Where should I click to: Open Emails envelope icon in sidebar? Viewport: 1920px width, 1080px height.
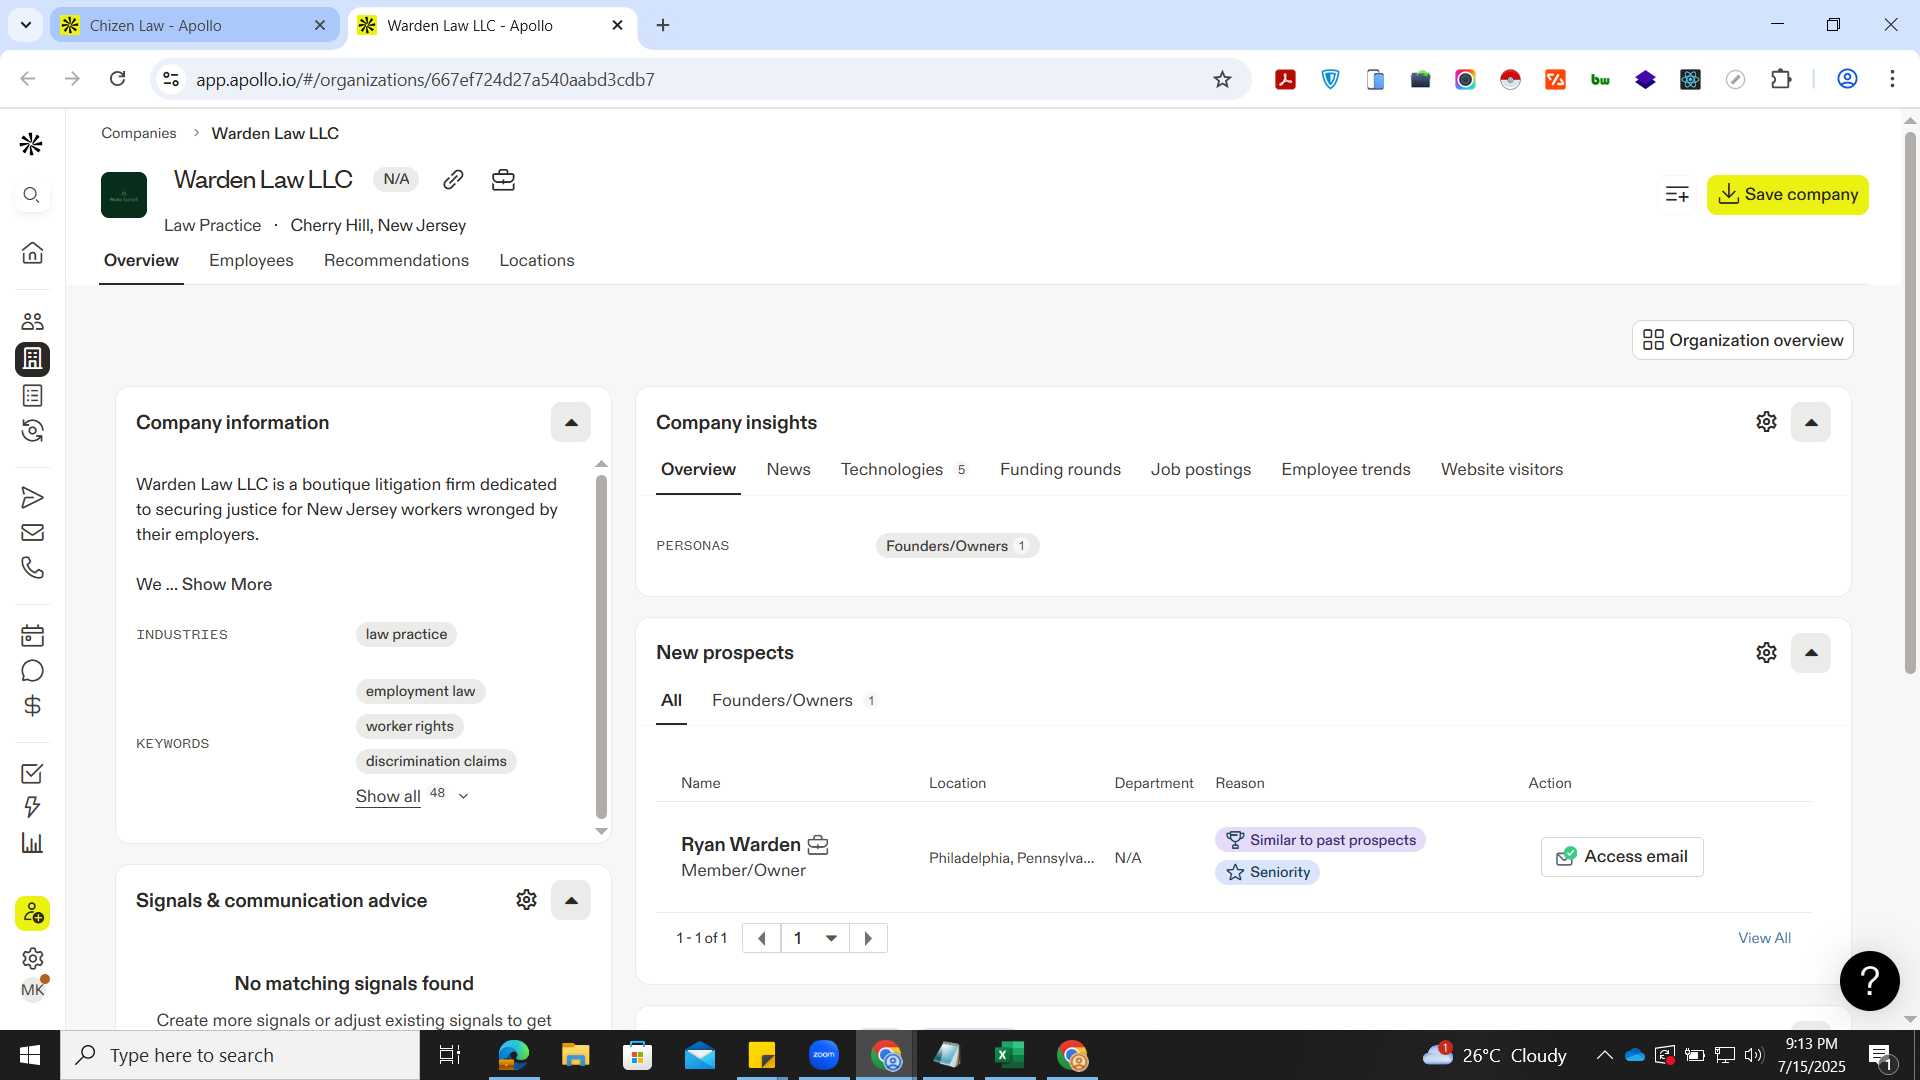coord(32,533)
